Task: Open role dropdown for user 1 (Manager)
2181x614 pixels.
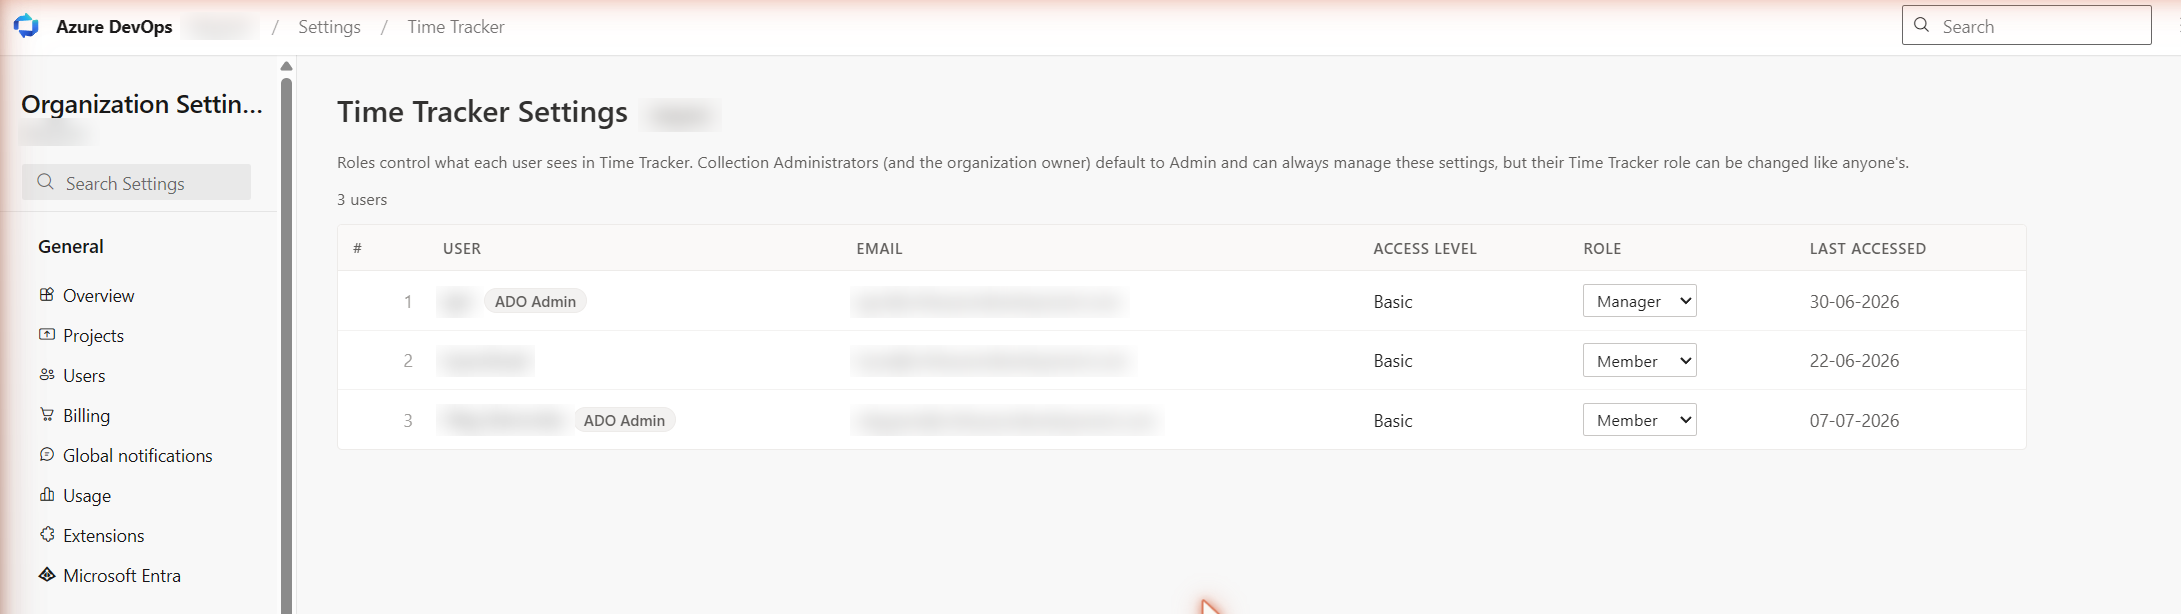Action: click(x=1640, y=301)
